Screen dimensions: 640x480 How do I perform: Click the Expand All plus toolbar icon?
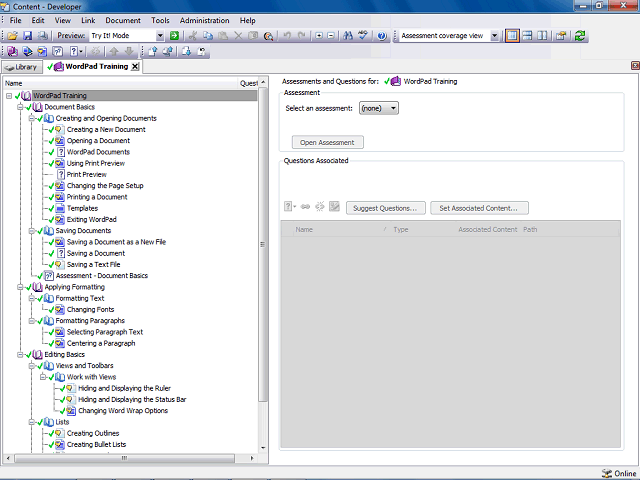tap(319, 36)
